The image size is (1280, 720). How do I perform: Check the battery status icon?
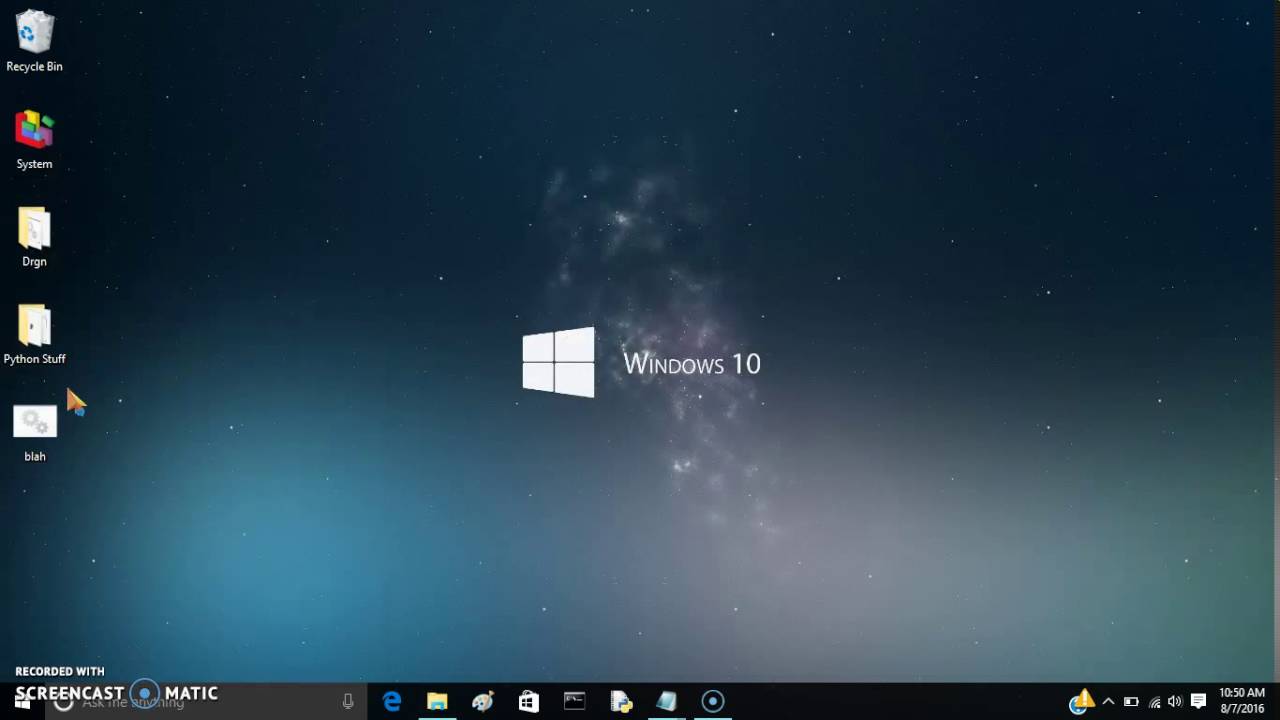[1131, 702]
